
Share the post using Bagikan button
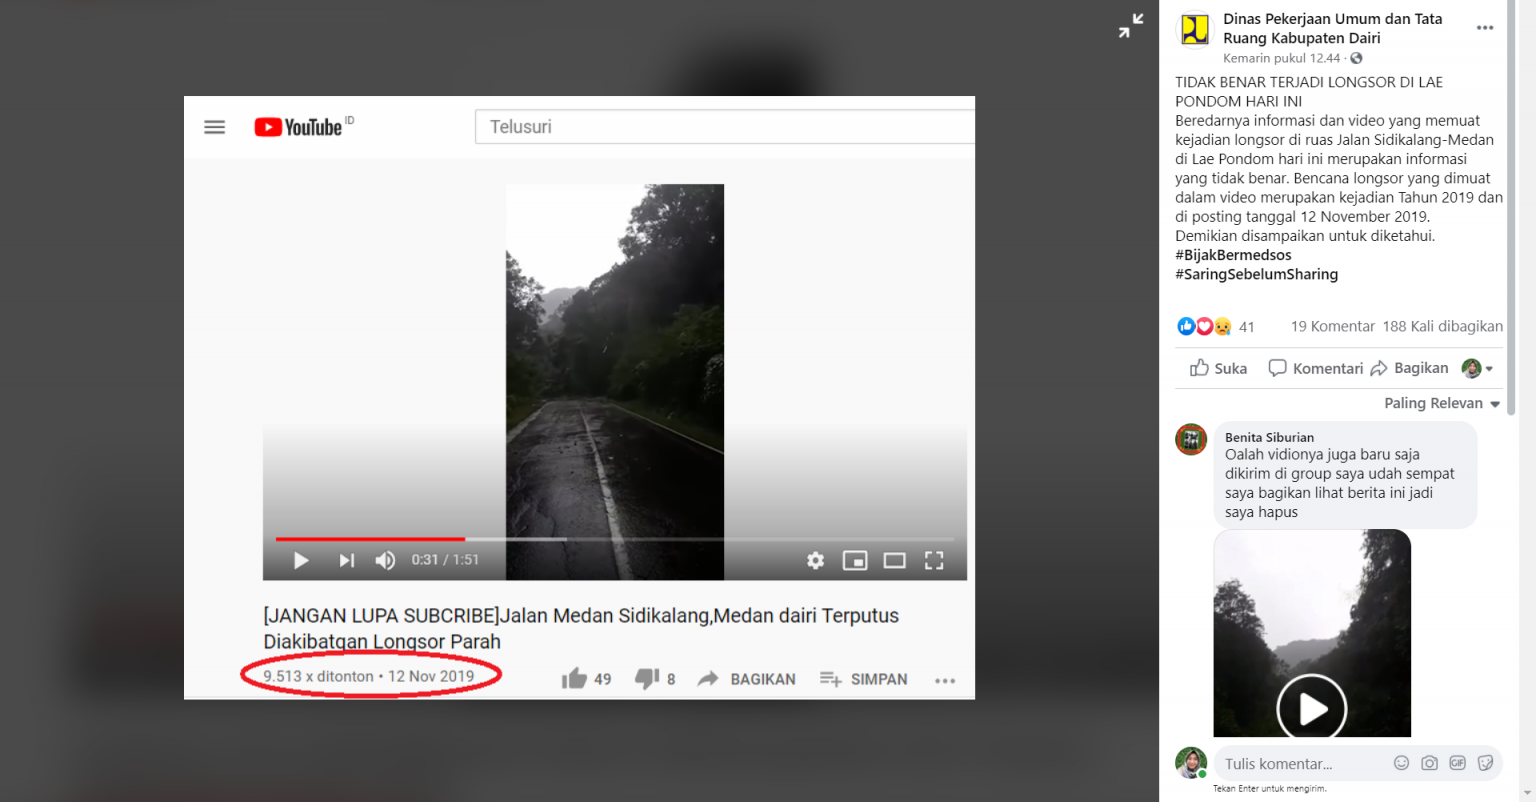click(x=1409, y=368)
